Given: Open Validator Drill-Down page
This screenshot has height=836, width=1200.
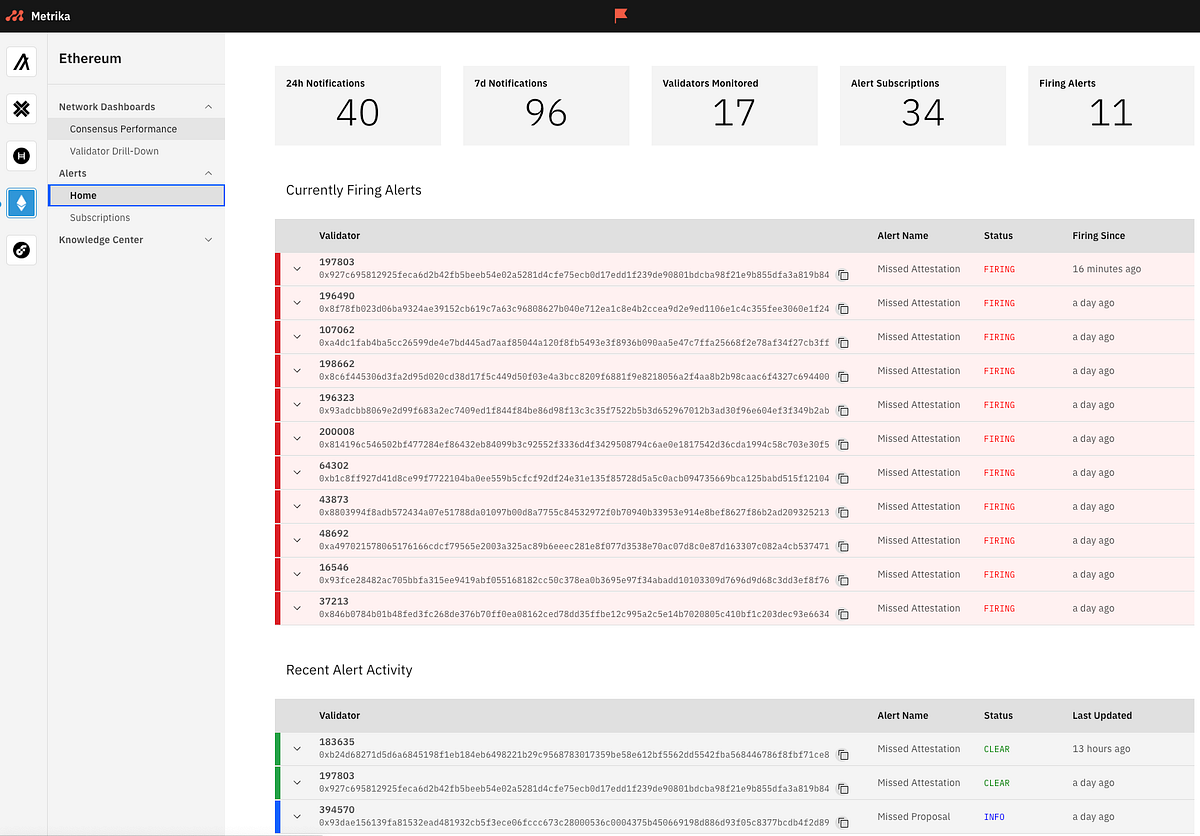Looking at the screenshot, I should point(136,151).
